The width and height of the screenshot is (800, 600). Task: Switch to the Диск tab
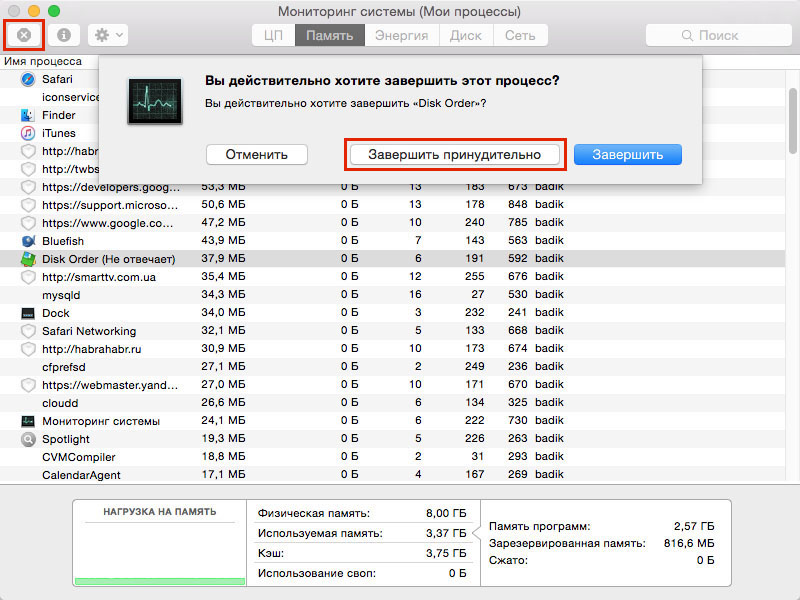coord(466,35)
